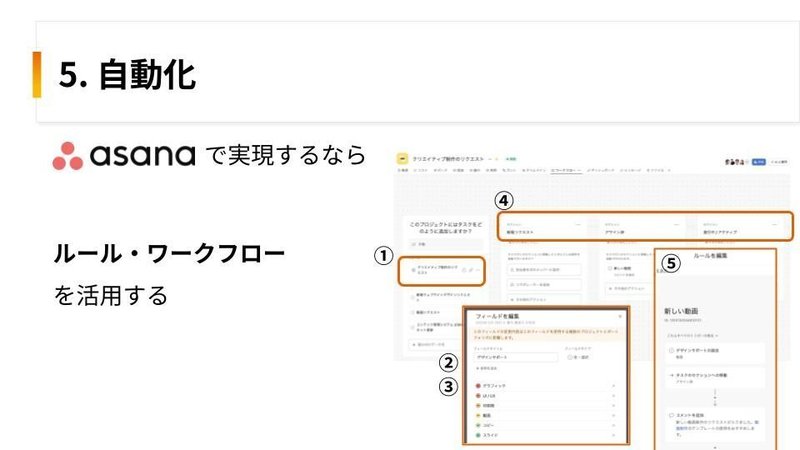The height and width of the screenshot is (450, 800).
Task: Select the デザイン中 section card
Action: point(642,228)
